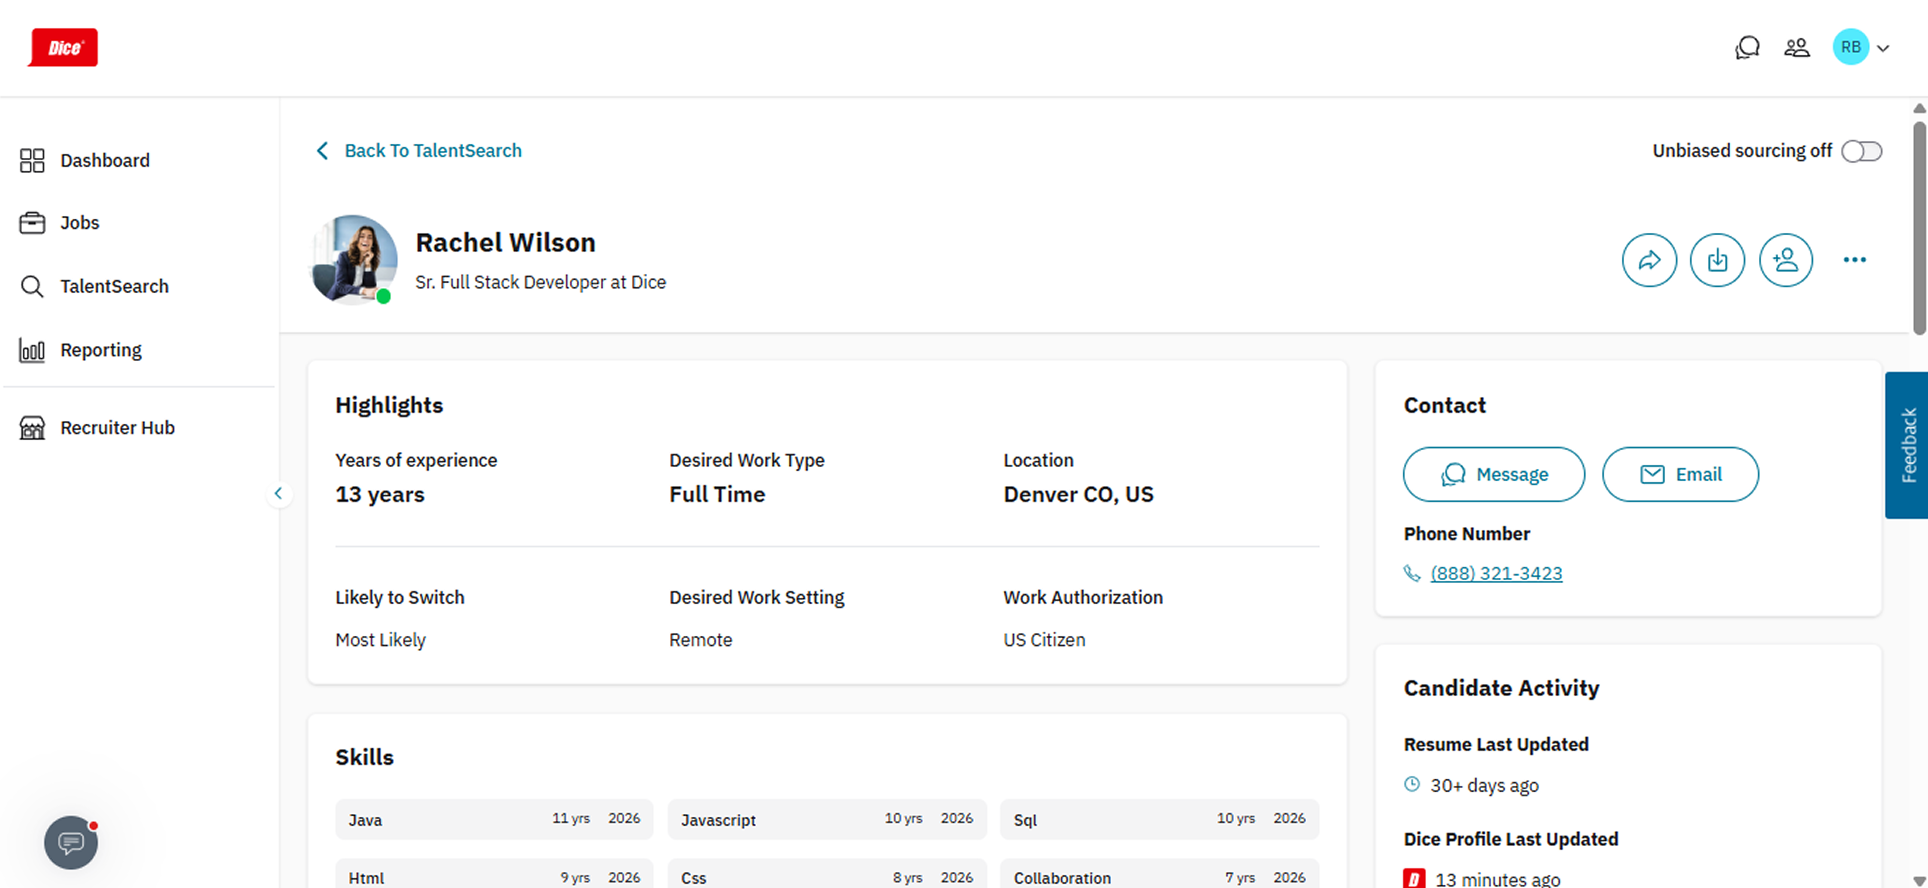Email the candidate
The width and height of the screenshot is (1928, 888).
pos(1680,474)
